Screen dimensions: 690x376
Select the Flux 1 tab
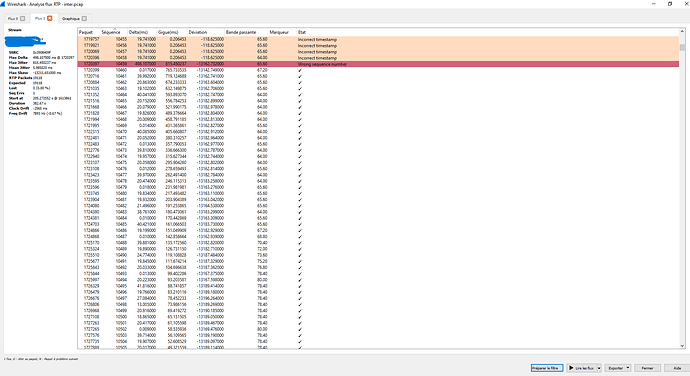point(43,18)
